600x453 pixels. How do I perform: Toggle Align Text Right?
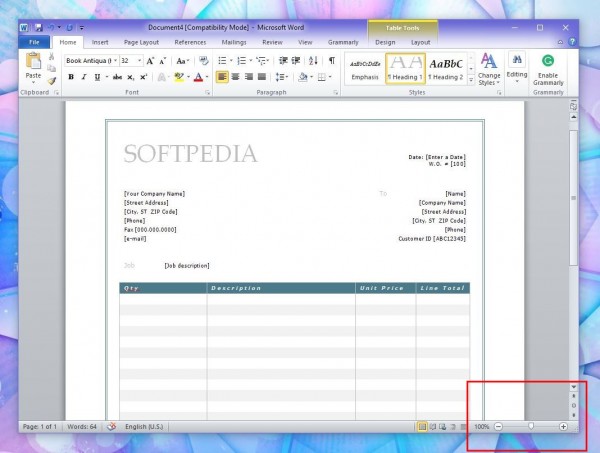249,77
